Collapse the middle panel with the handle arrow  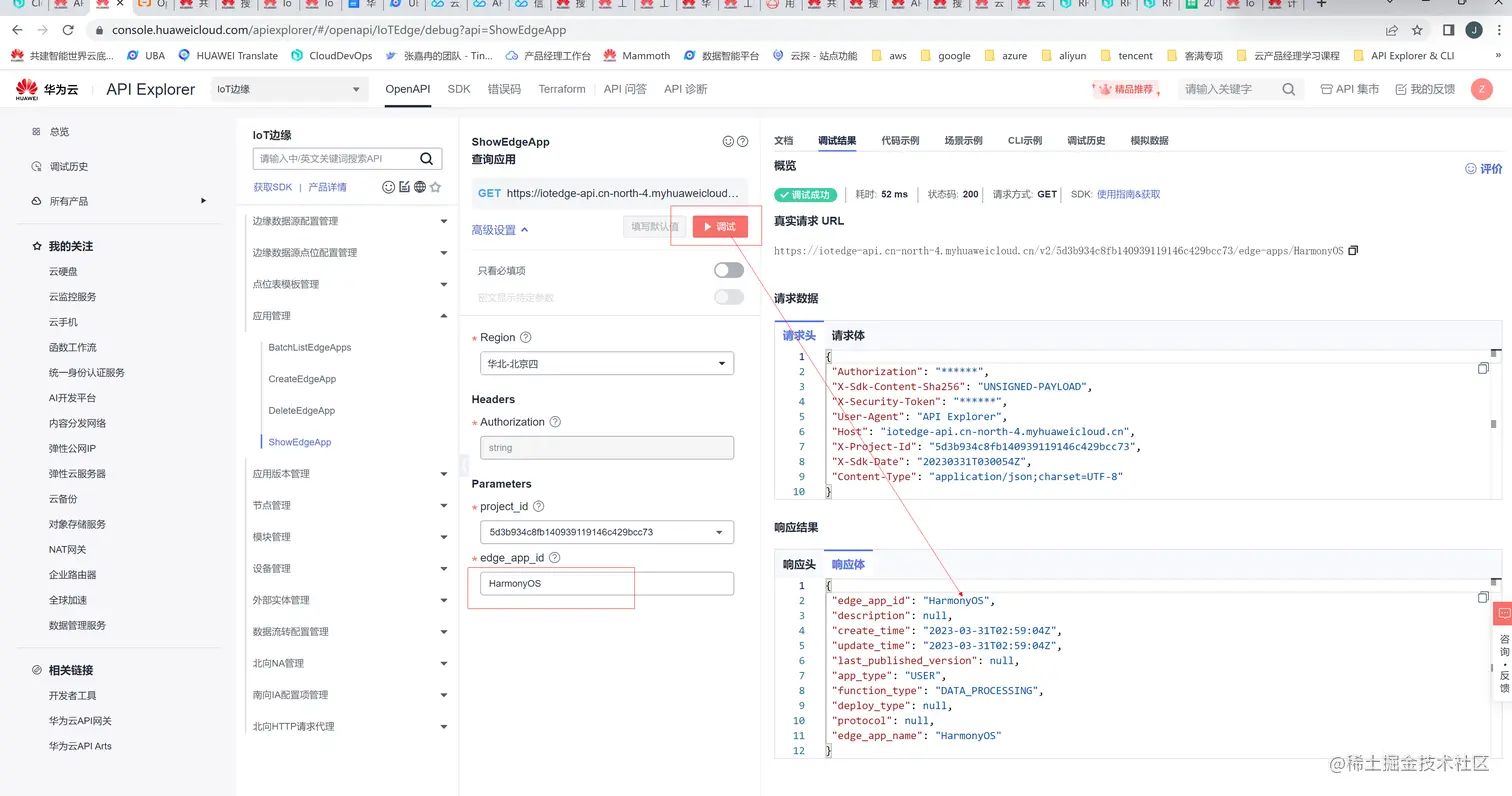[464, 465]
